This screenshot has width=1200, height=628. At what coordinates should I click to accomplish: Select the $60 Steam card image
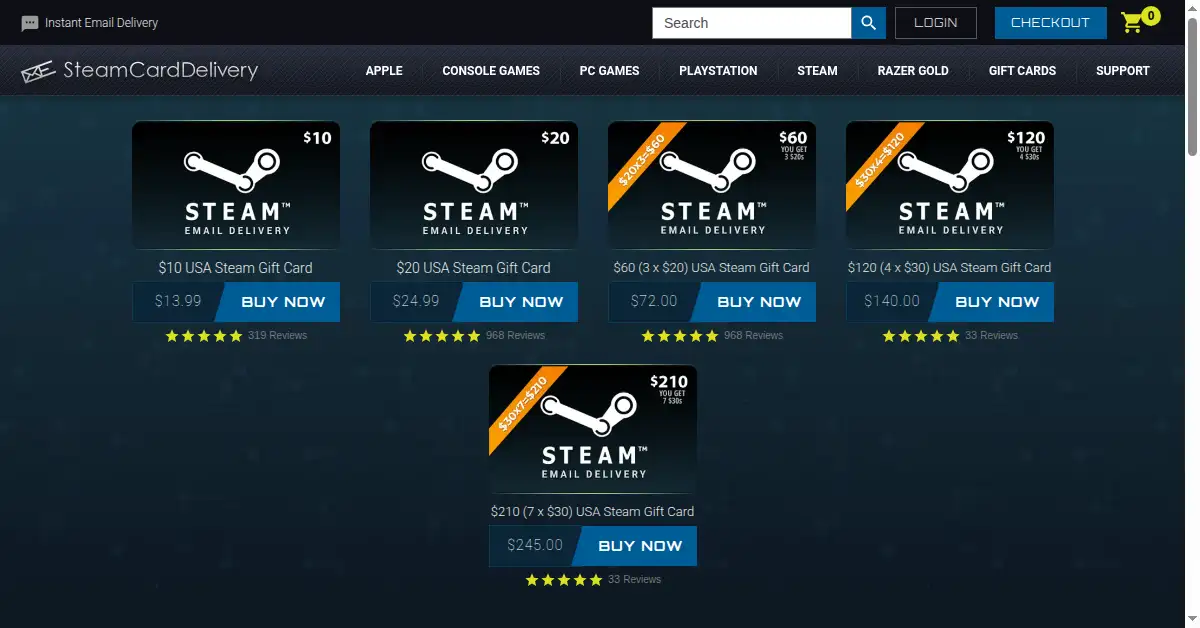pyautogui.click(x=712, y=185)
